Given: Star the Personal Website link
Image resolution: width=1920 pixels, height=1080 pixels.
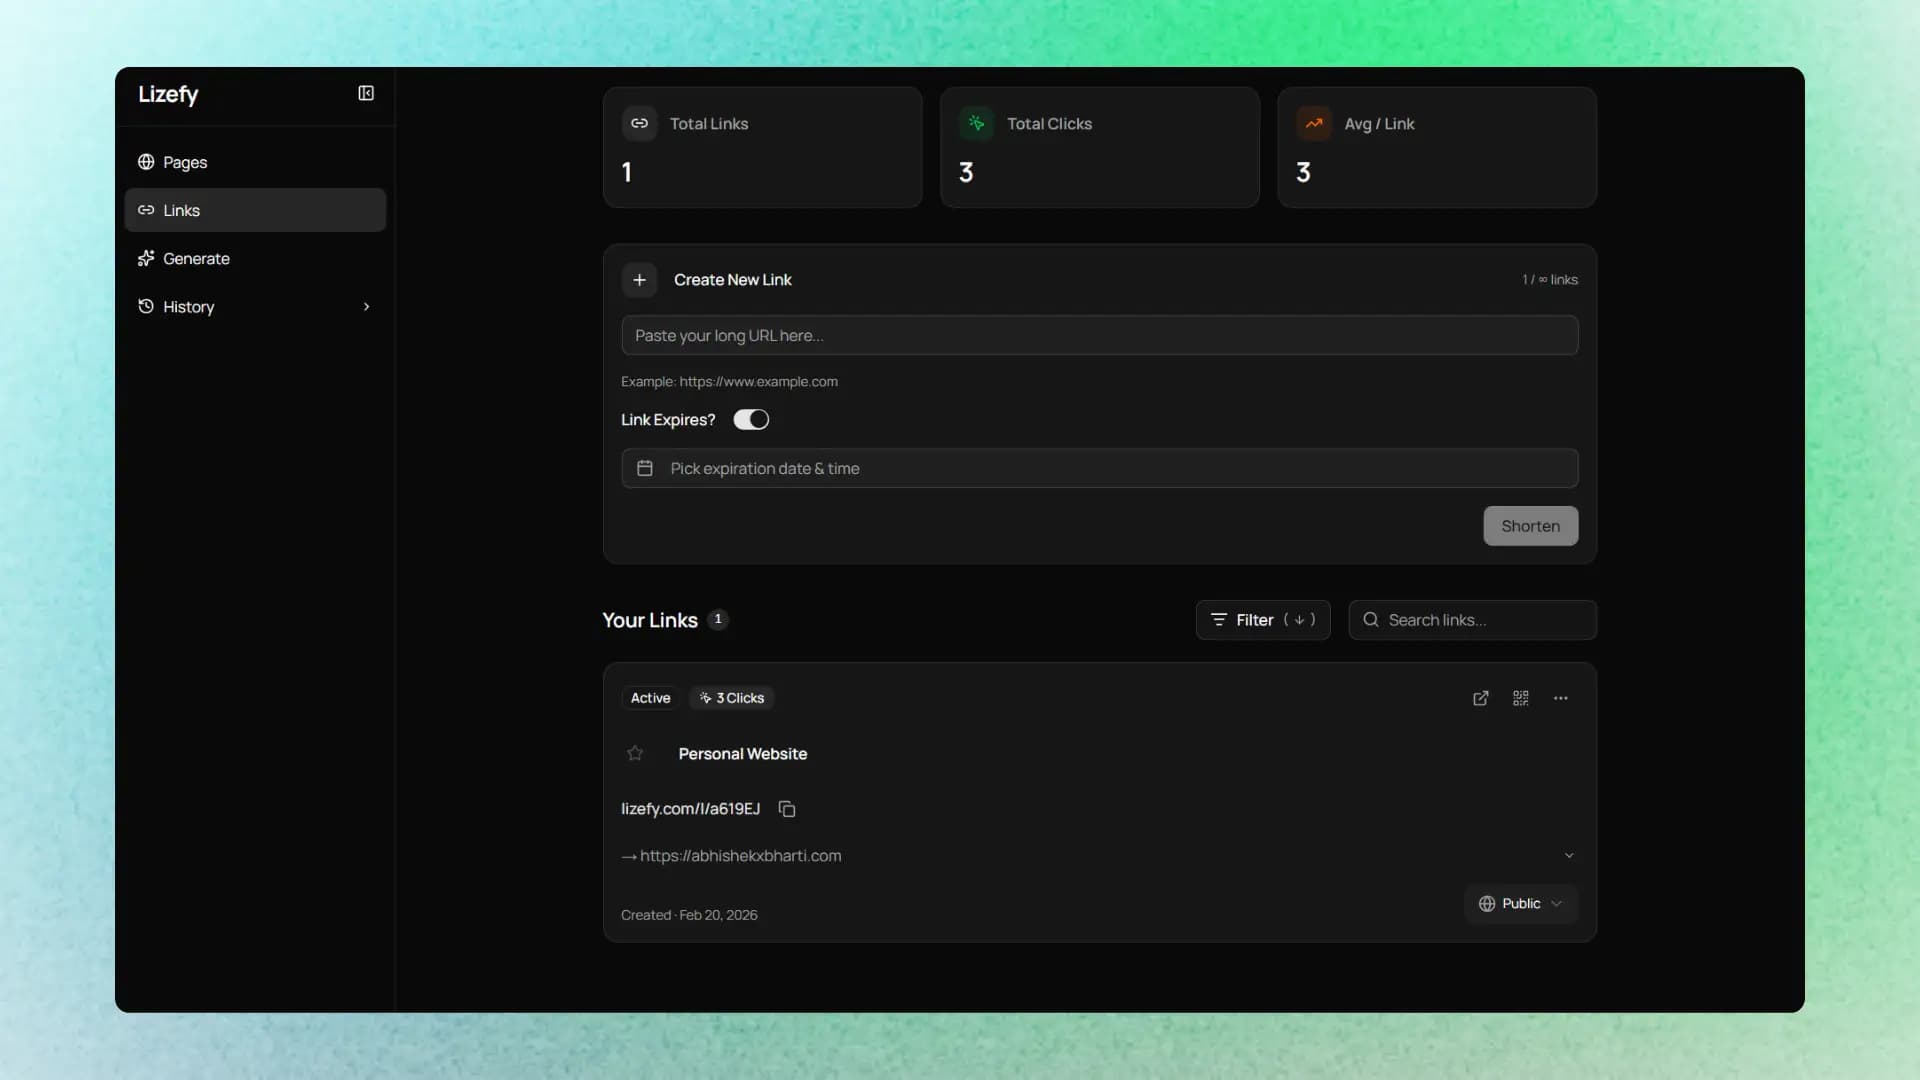Looking at the screenshot, I should click(x=635, y=754).
